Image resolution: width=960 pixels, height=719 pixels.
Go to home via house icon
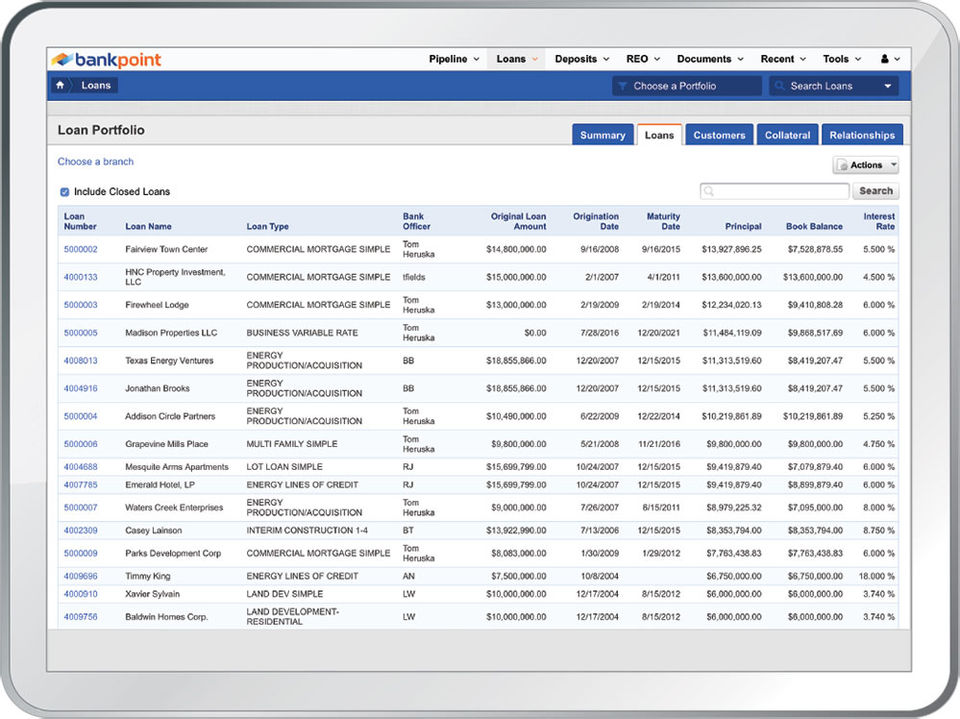point(60,85)
